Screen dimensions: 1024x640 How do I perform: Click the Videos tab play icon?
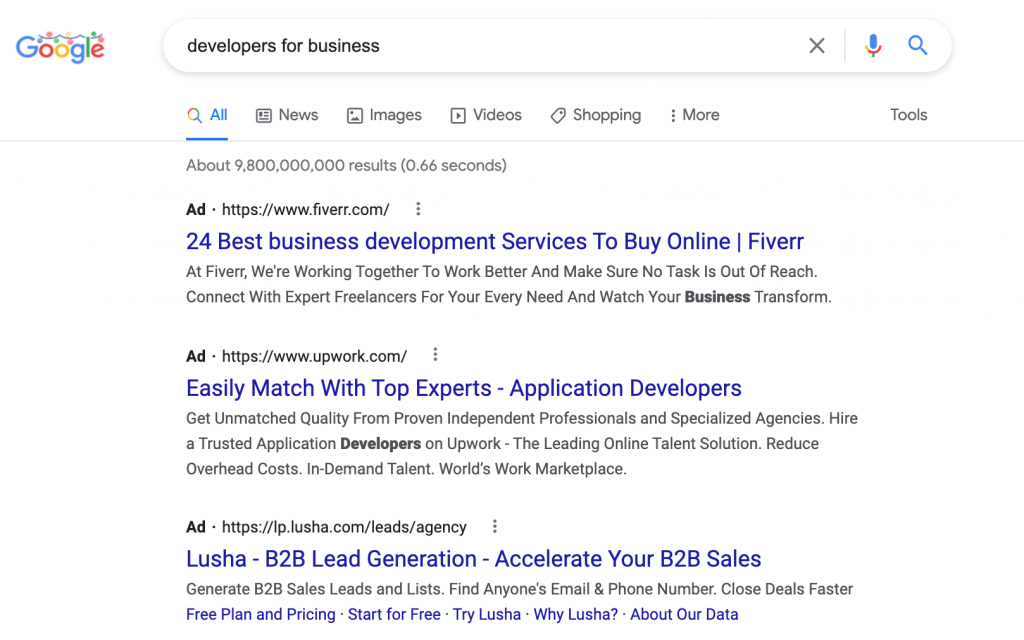click(458, 116)
